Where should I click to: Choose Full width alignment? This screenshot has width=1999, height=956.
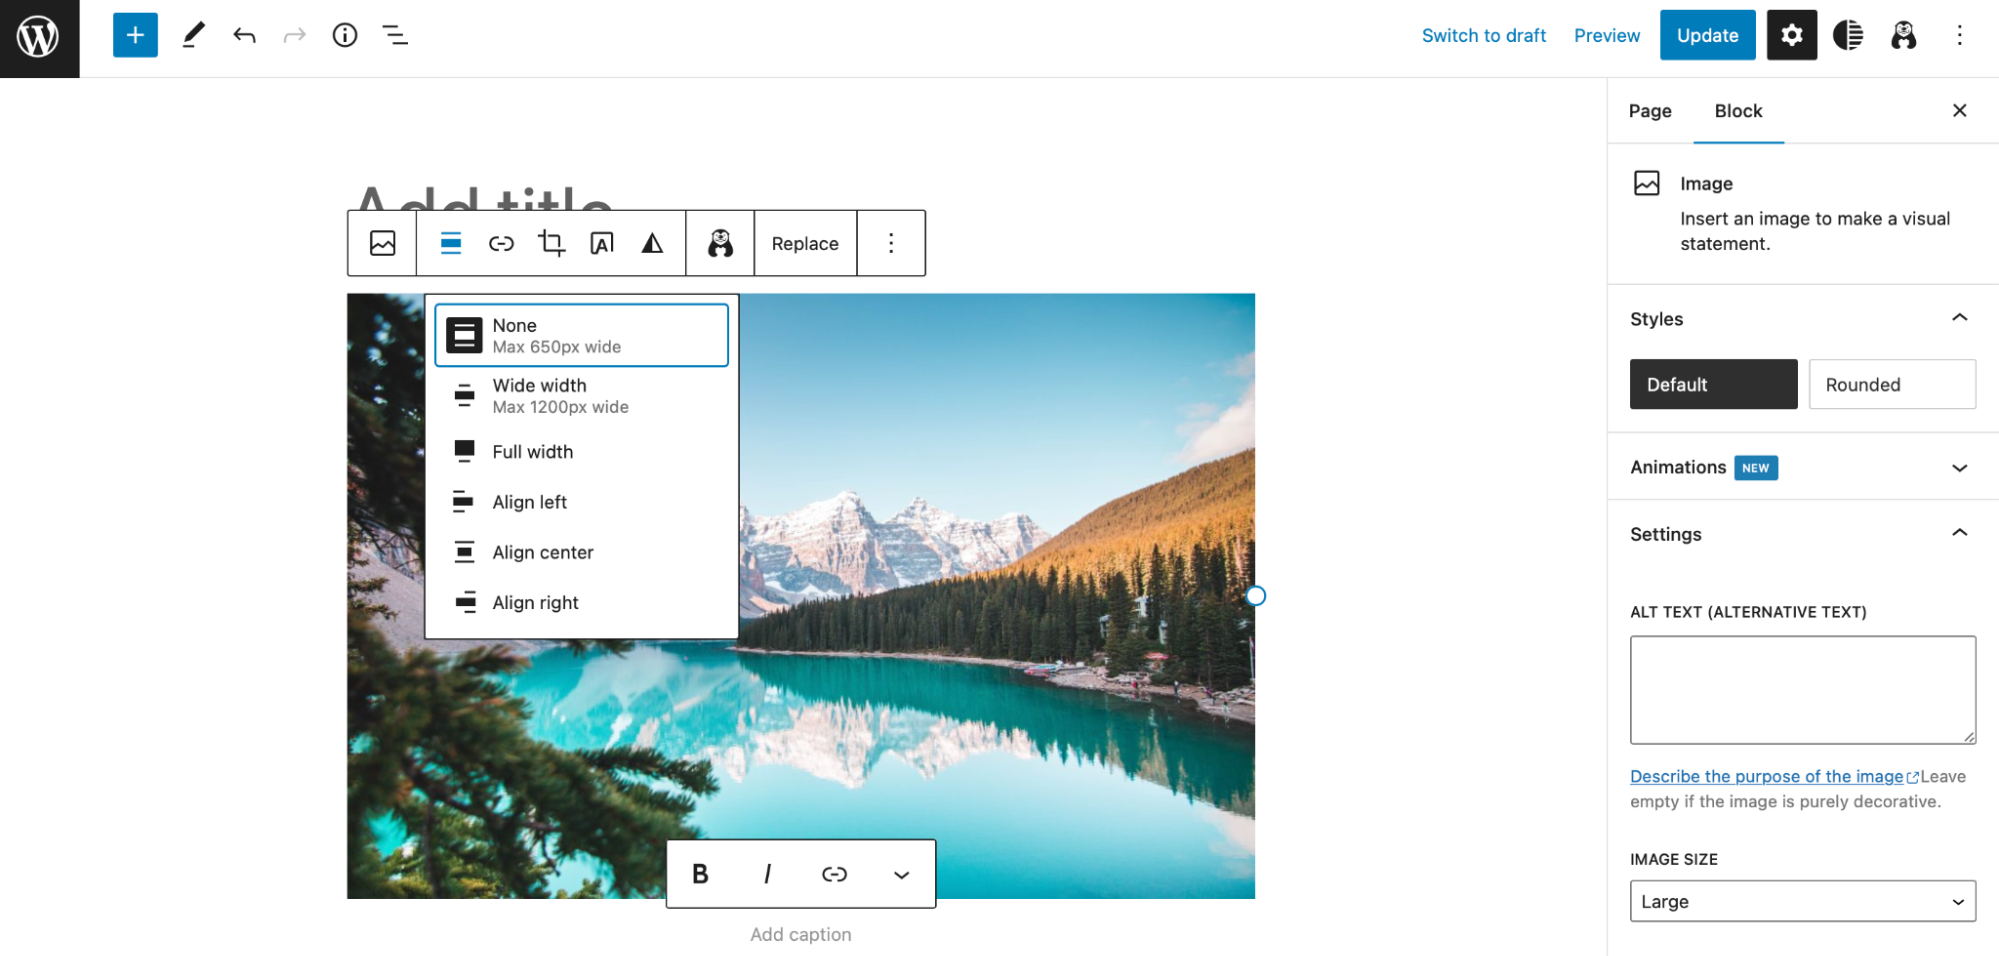click(581, 451)
